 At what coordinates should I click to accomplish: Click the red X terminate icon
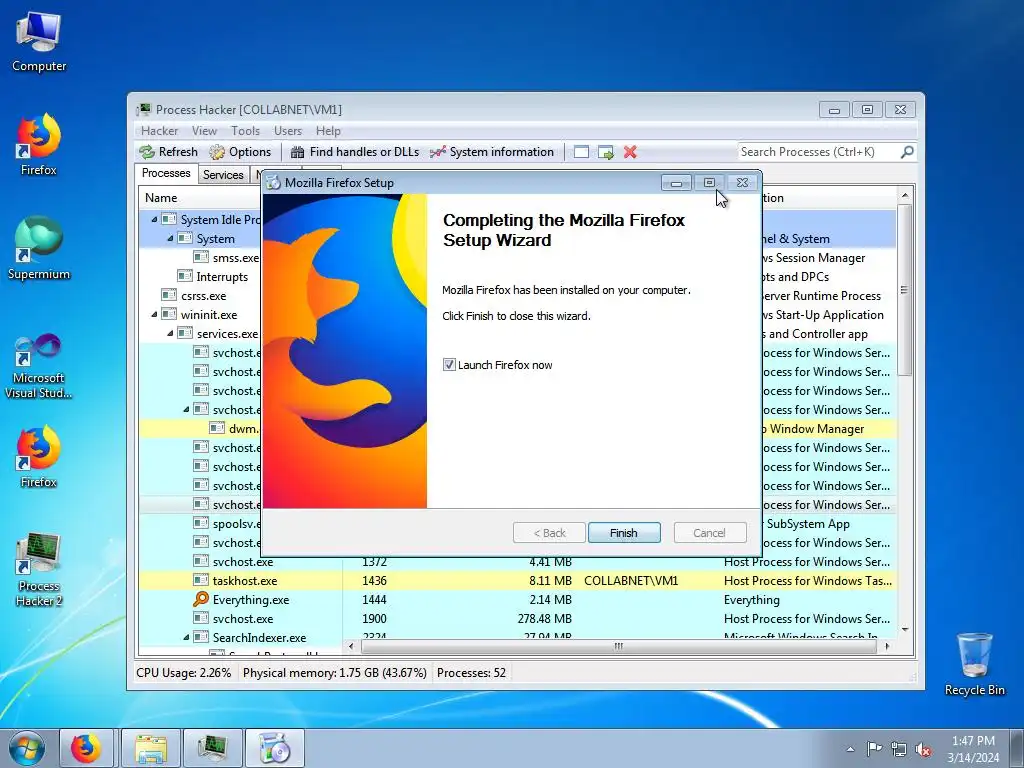click(630, 152)
